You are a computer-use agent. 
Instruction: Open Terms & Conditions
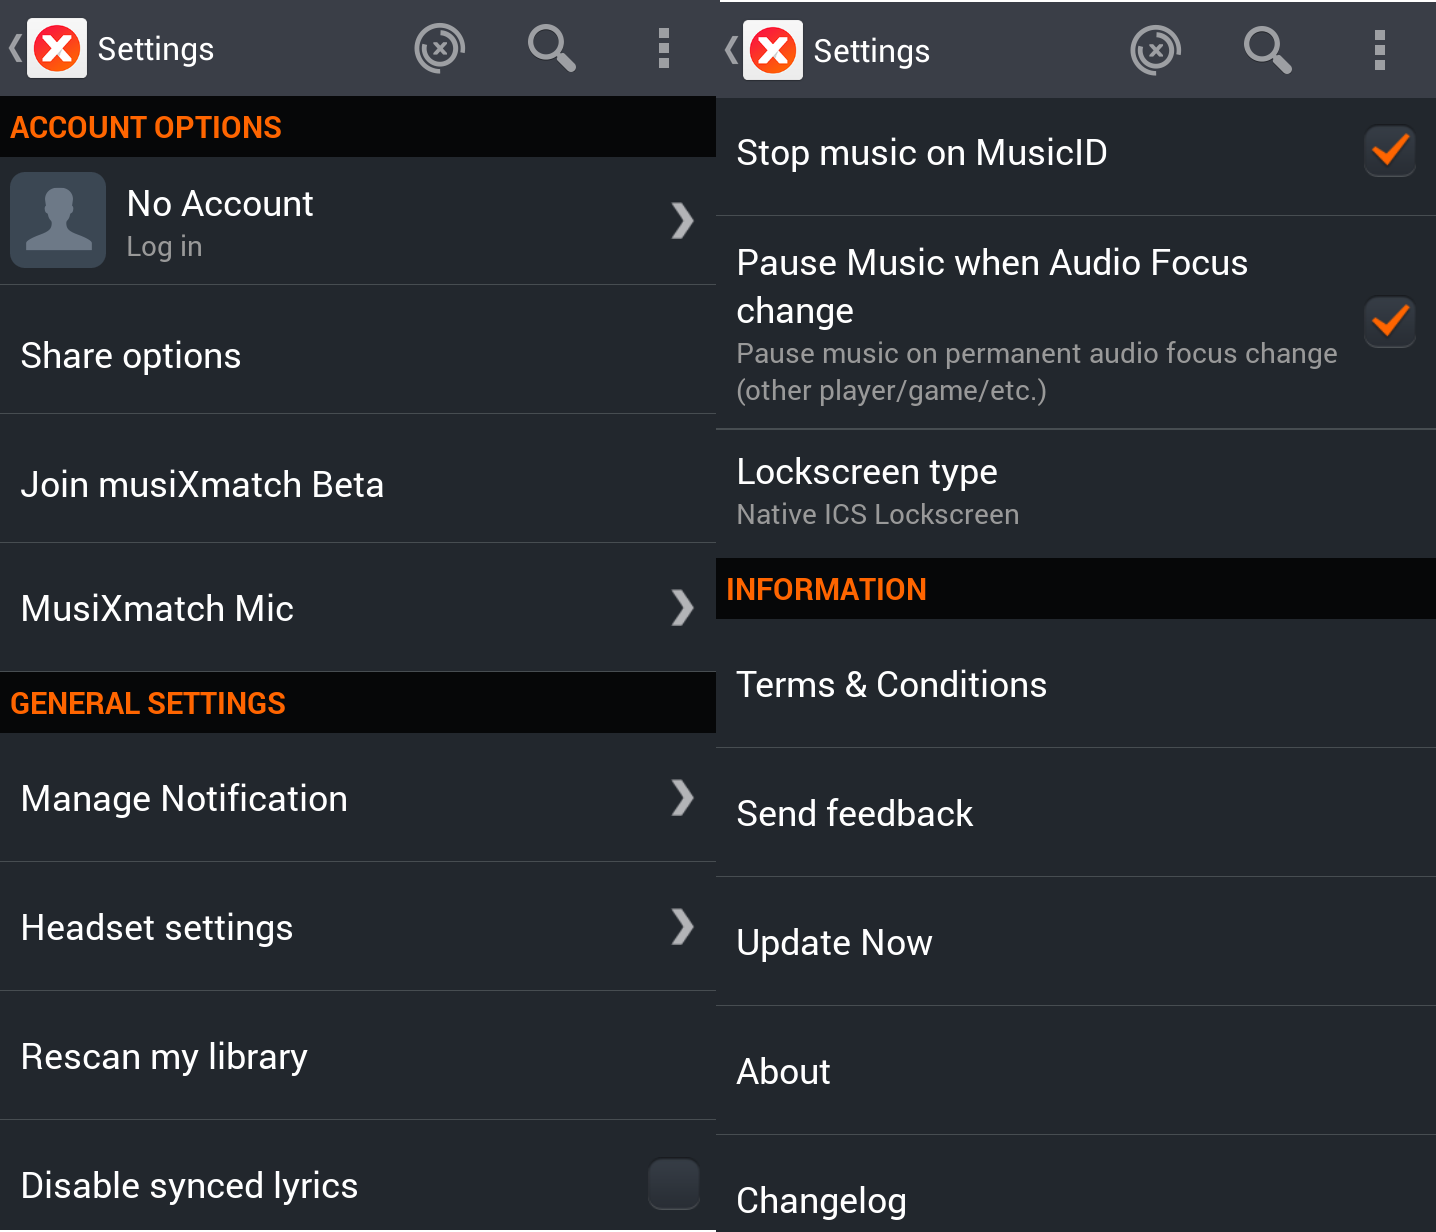coord(1076,684)
